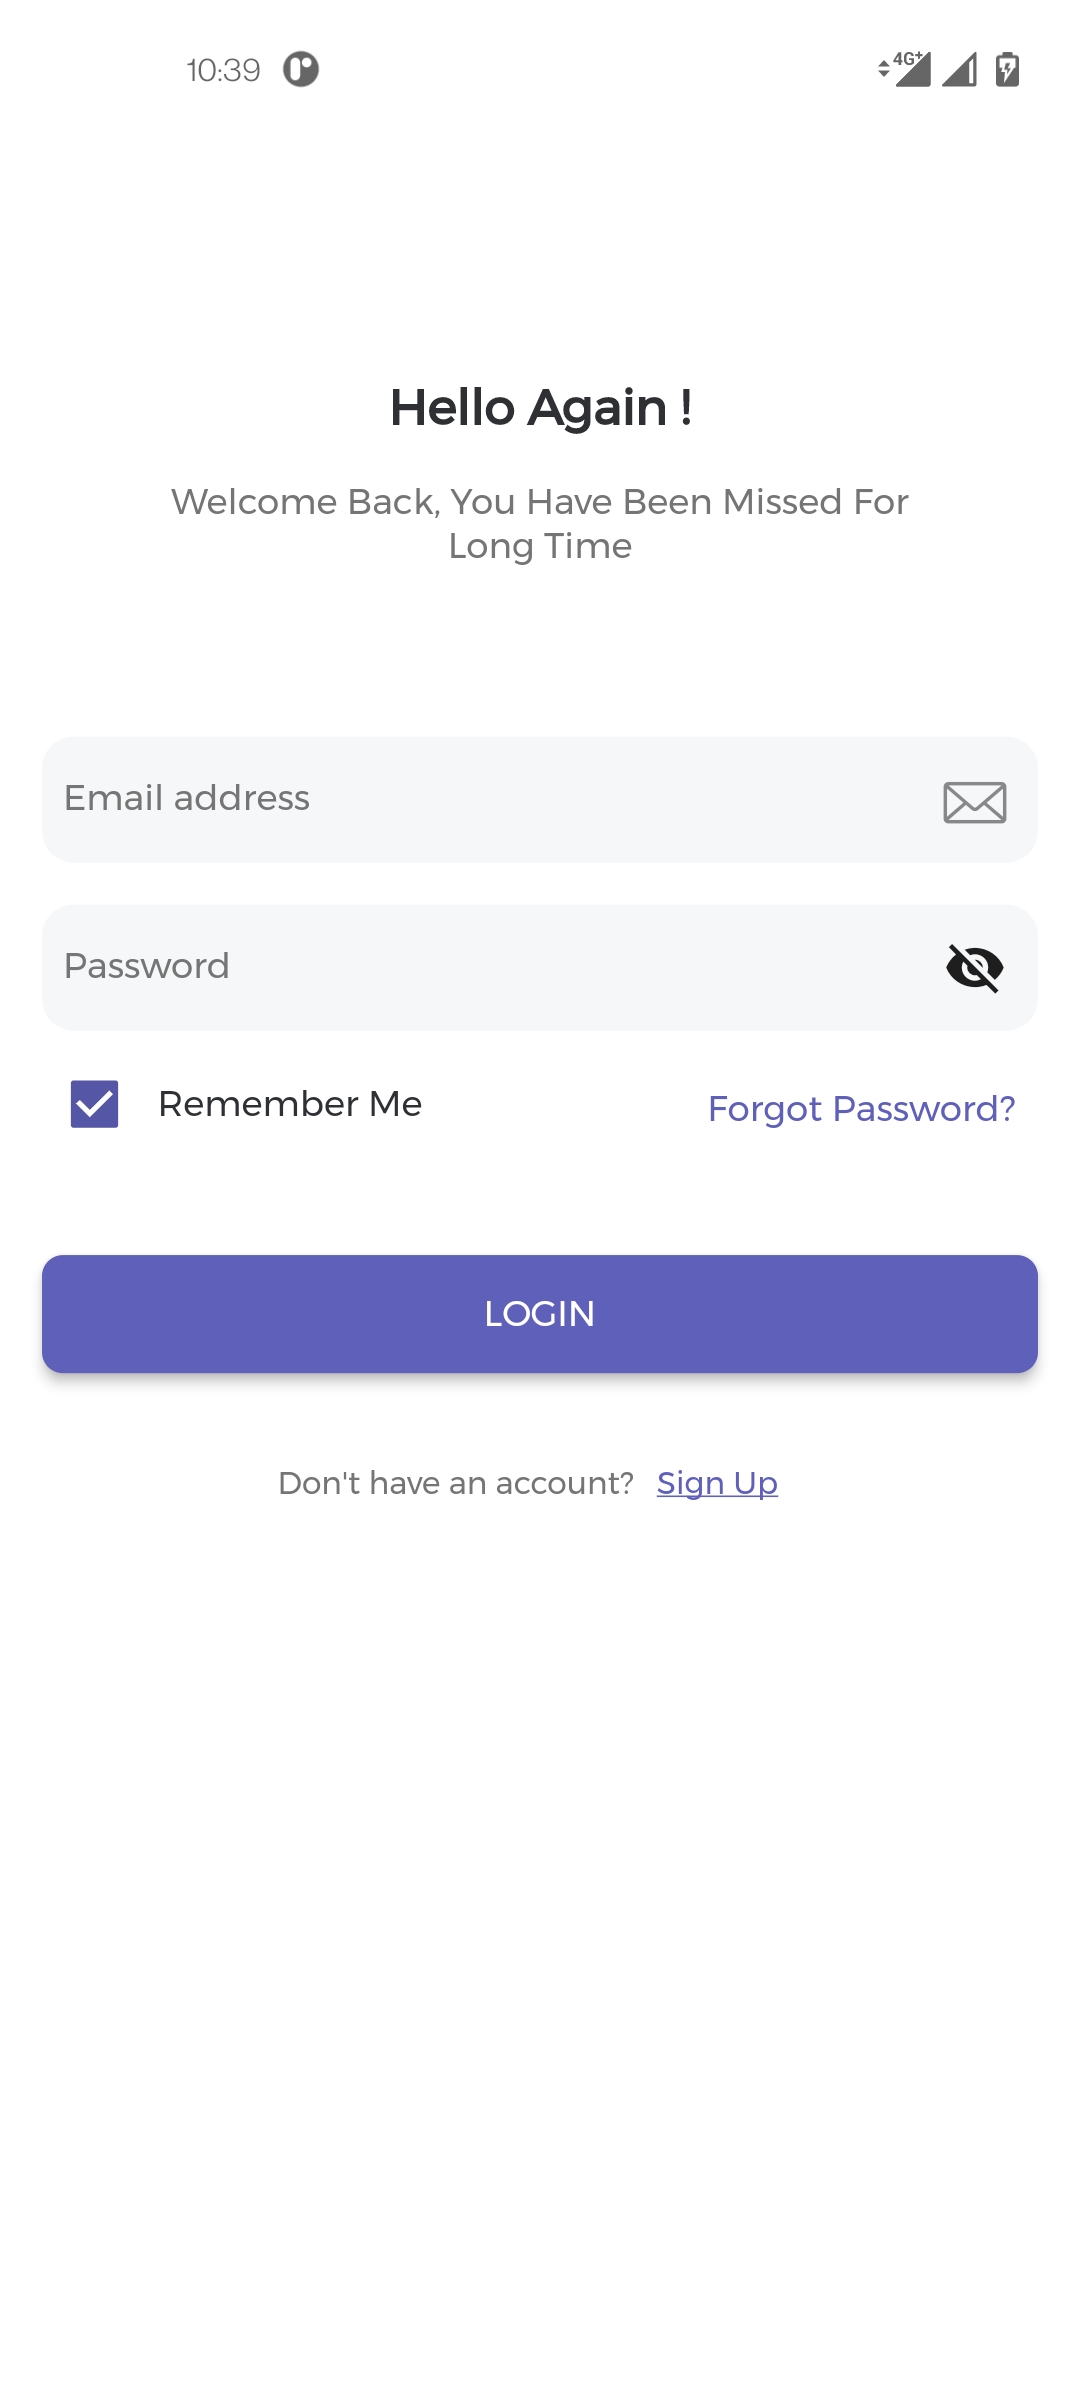Click the Hello Again ! heading
1080x2400 pixels.
pyautogui.click(x=540, y=408)
